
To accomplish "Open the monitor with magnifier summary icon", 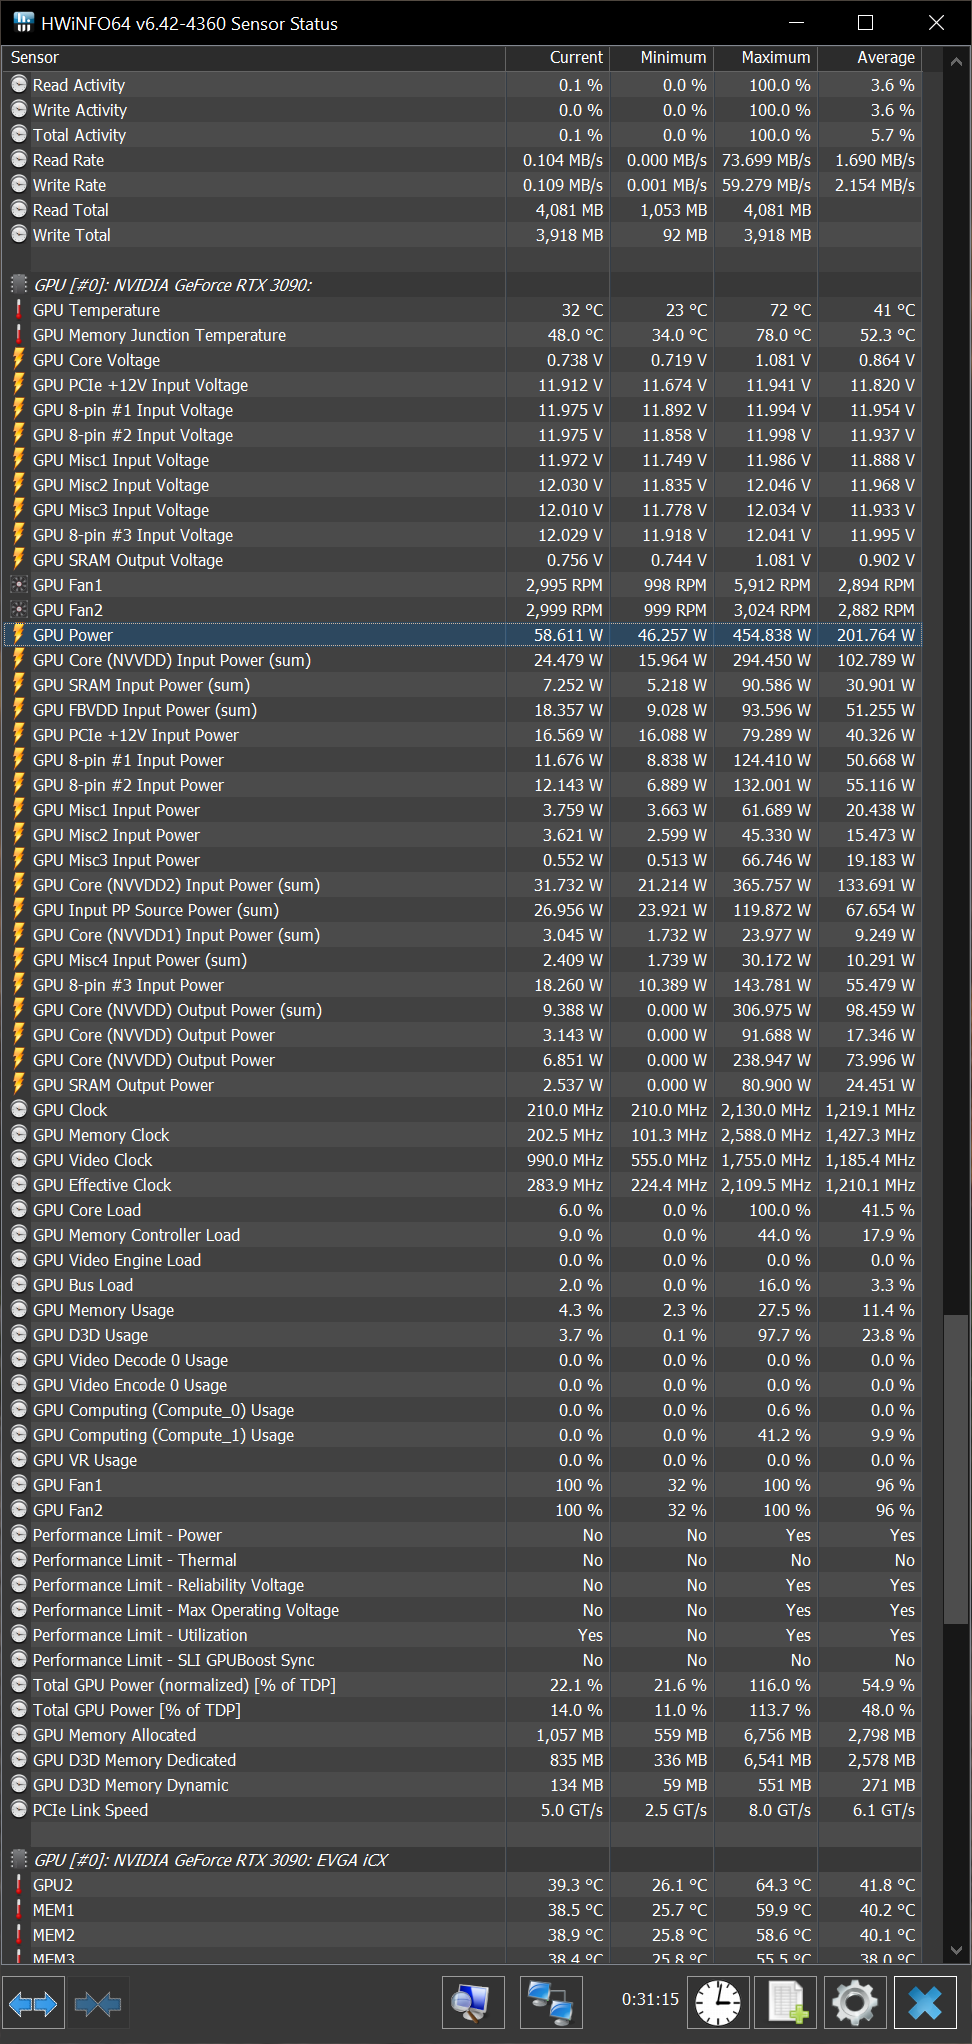I will pos(472,2003).
